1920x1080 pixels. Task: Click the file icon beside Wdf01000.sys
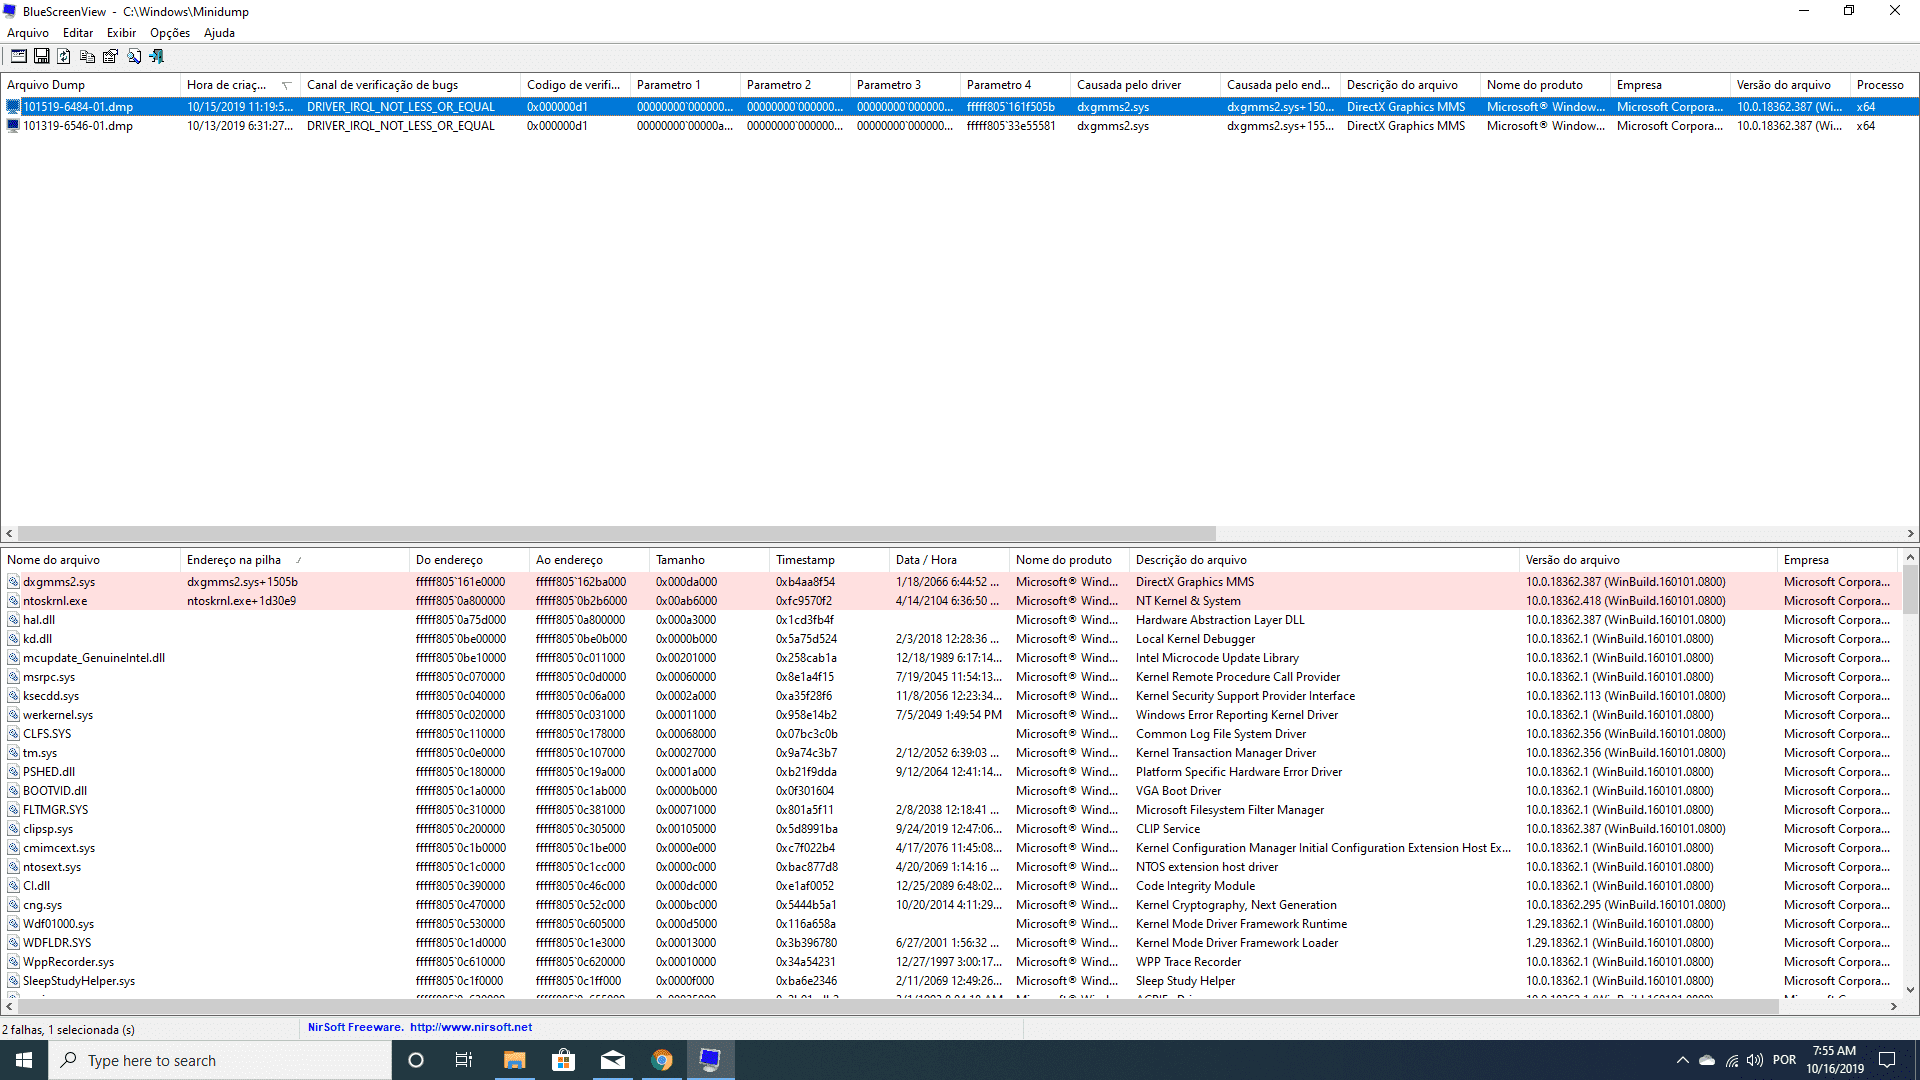[14, 924]
